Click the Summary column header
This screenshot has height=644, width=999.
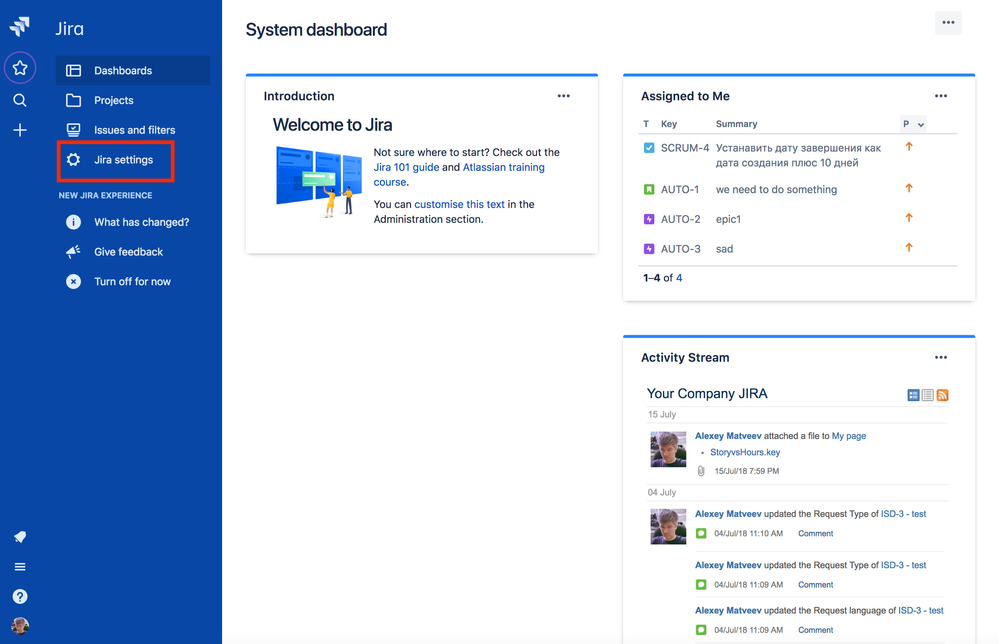coord(737,124)
